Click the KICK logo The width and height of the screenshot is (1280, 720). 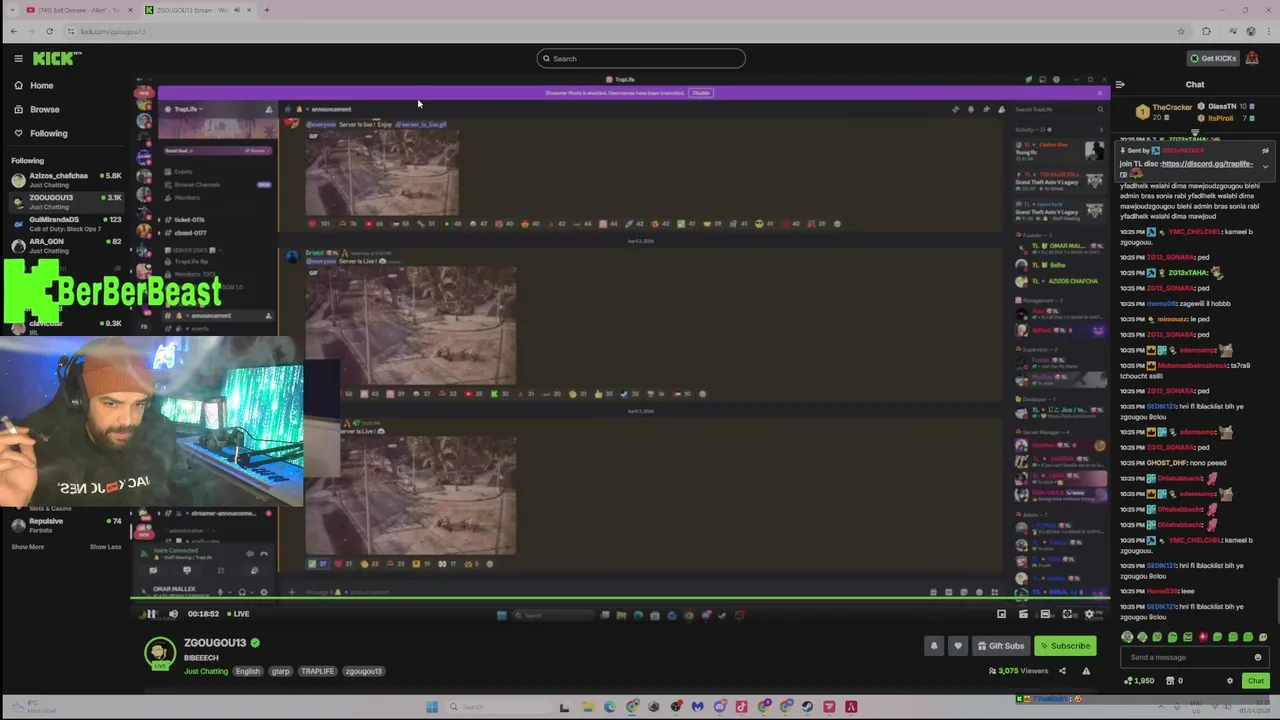53,58
